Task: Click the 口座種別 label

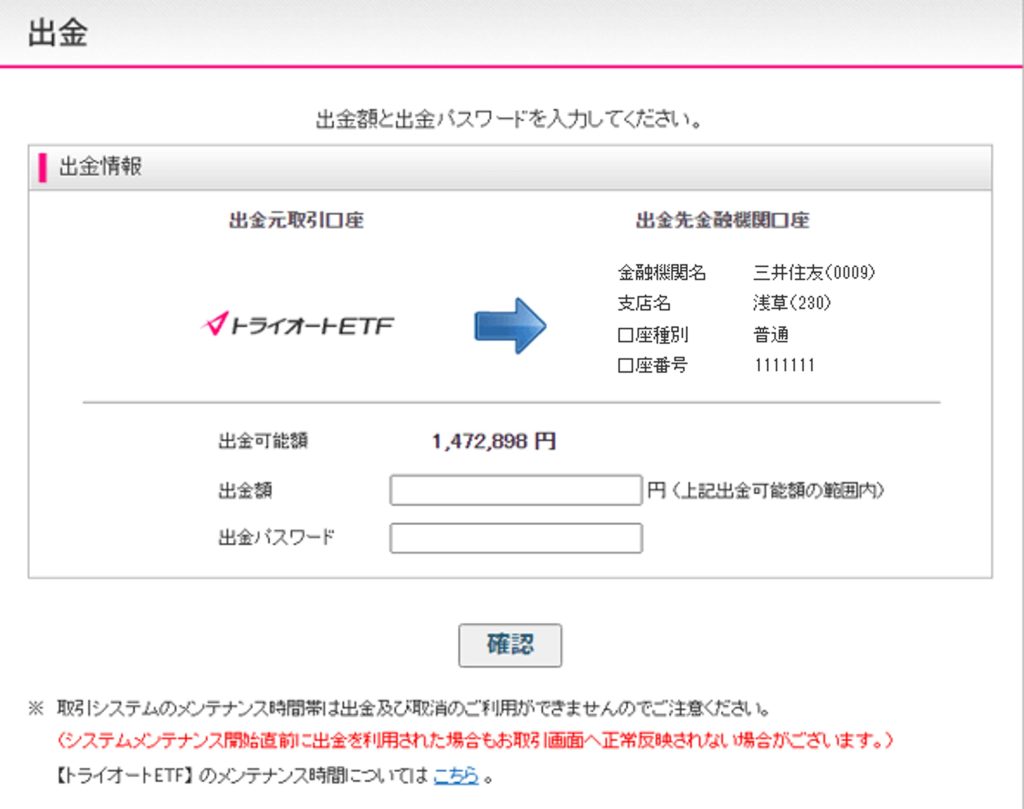Action: point(652,335)
